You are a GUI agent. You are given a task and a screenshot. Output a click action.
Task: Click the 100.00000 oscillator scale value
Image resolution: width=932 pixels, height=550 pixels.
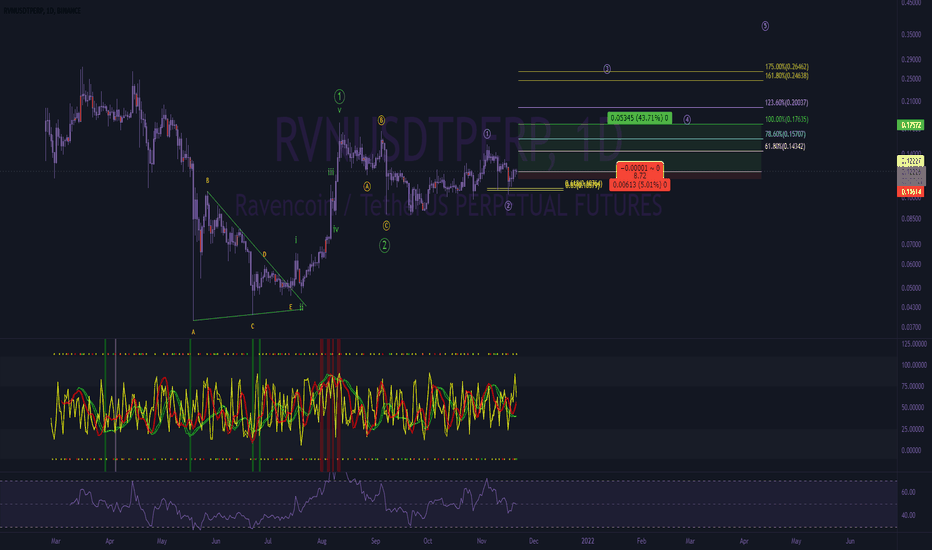click(x=914, y=365)
